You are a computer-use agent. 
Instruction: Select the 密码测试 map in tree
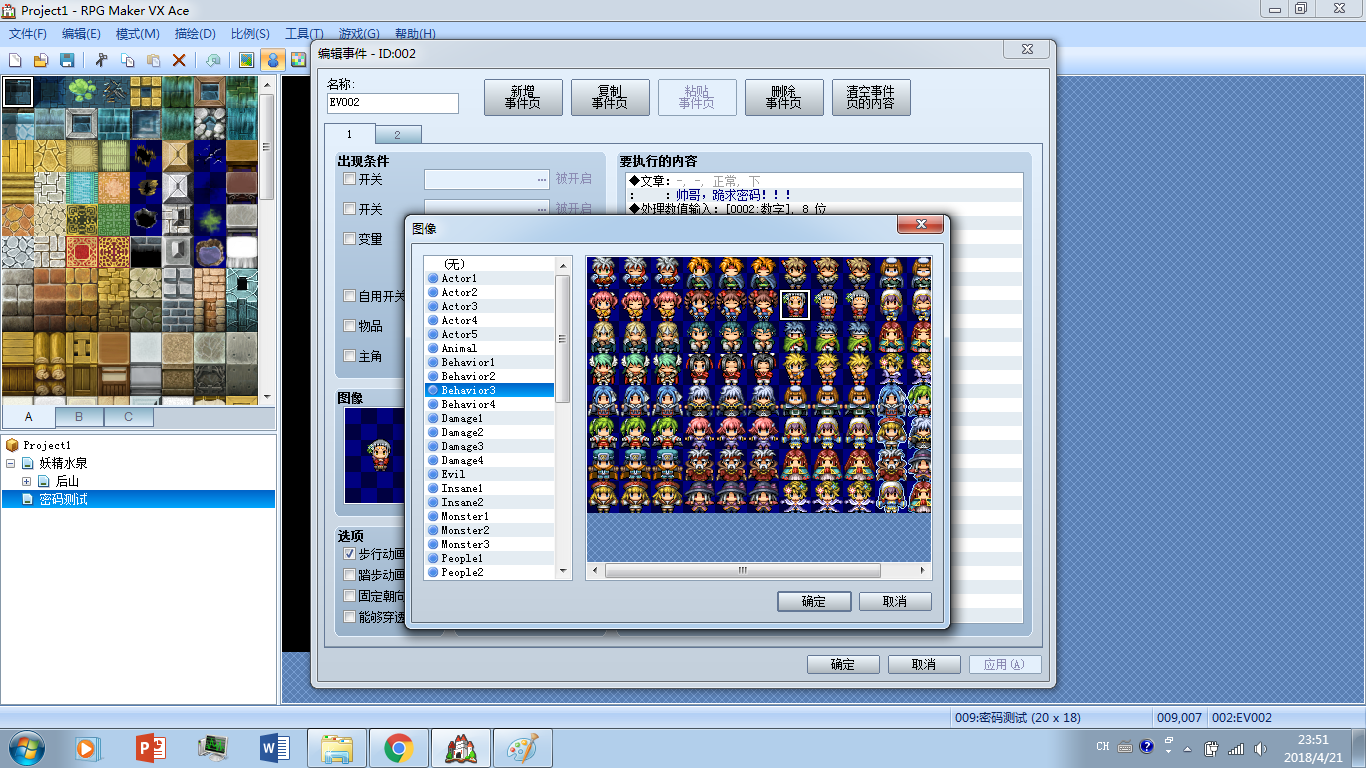point(64,499)
